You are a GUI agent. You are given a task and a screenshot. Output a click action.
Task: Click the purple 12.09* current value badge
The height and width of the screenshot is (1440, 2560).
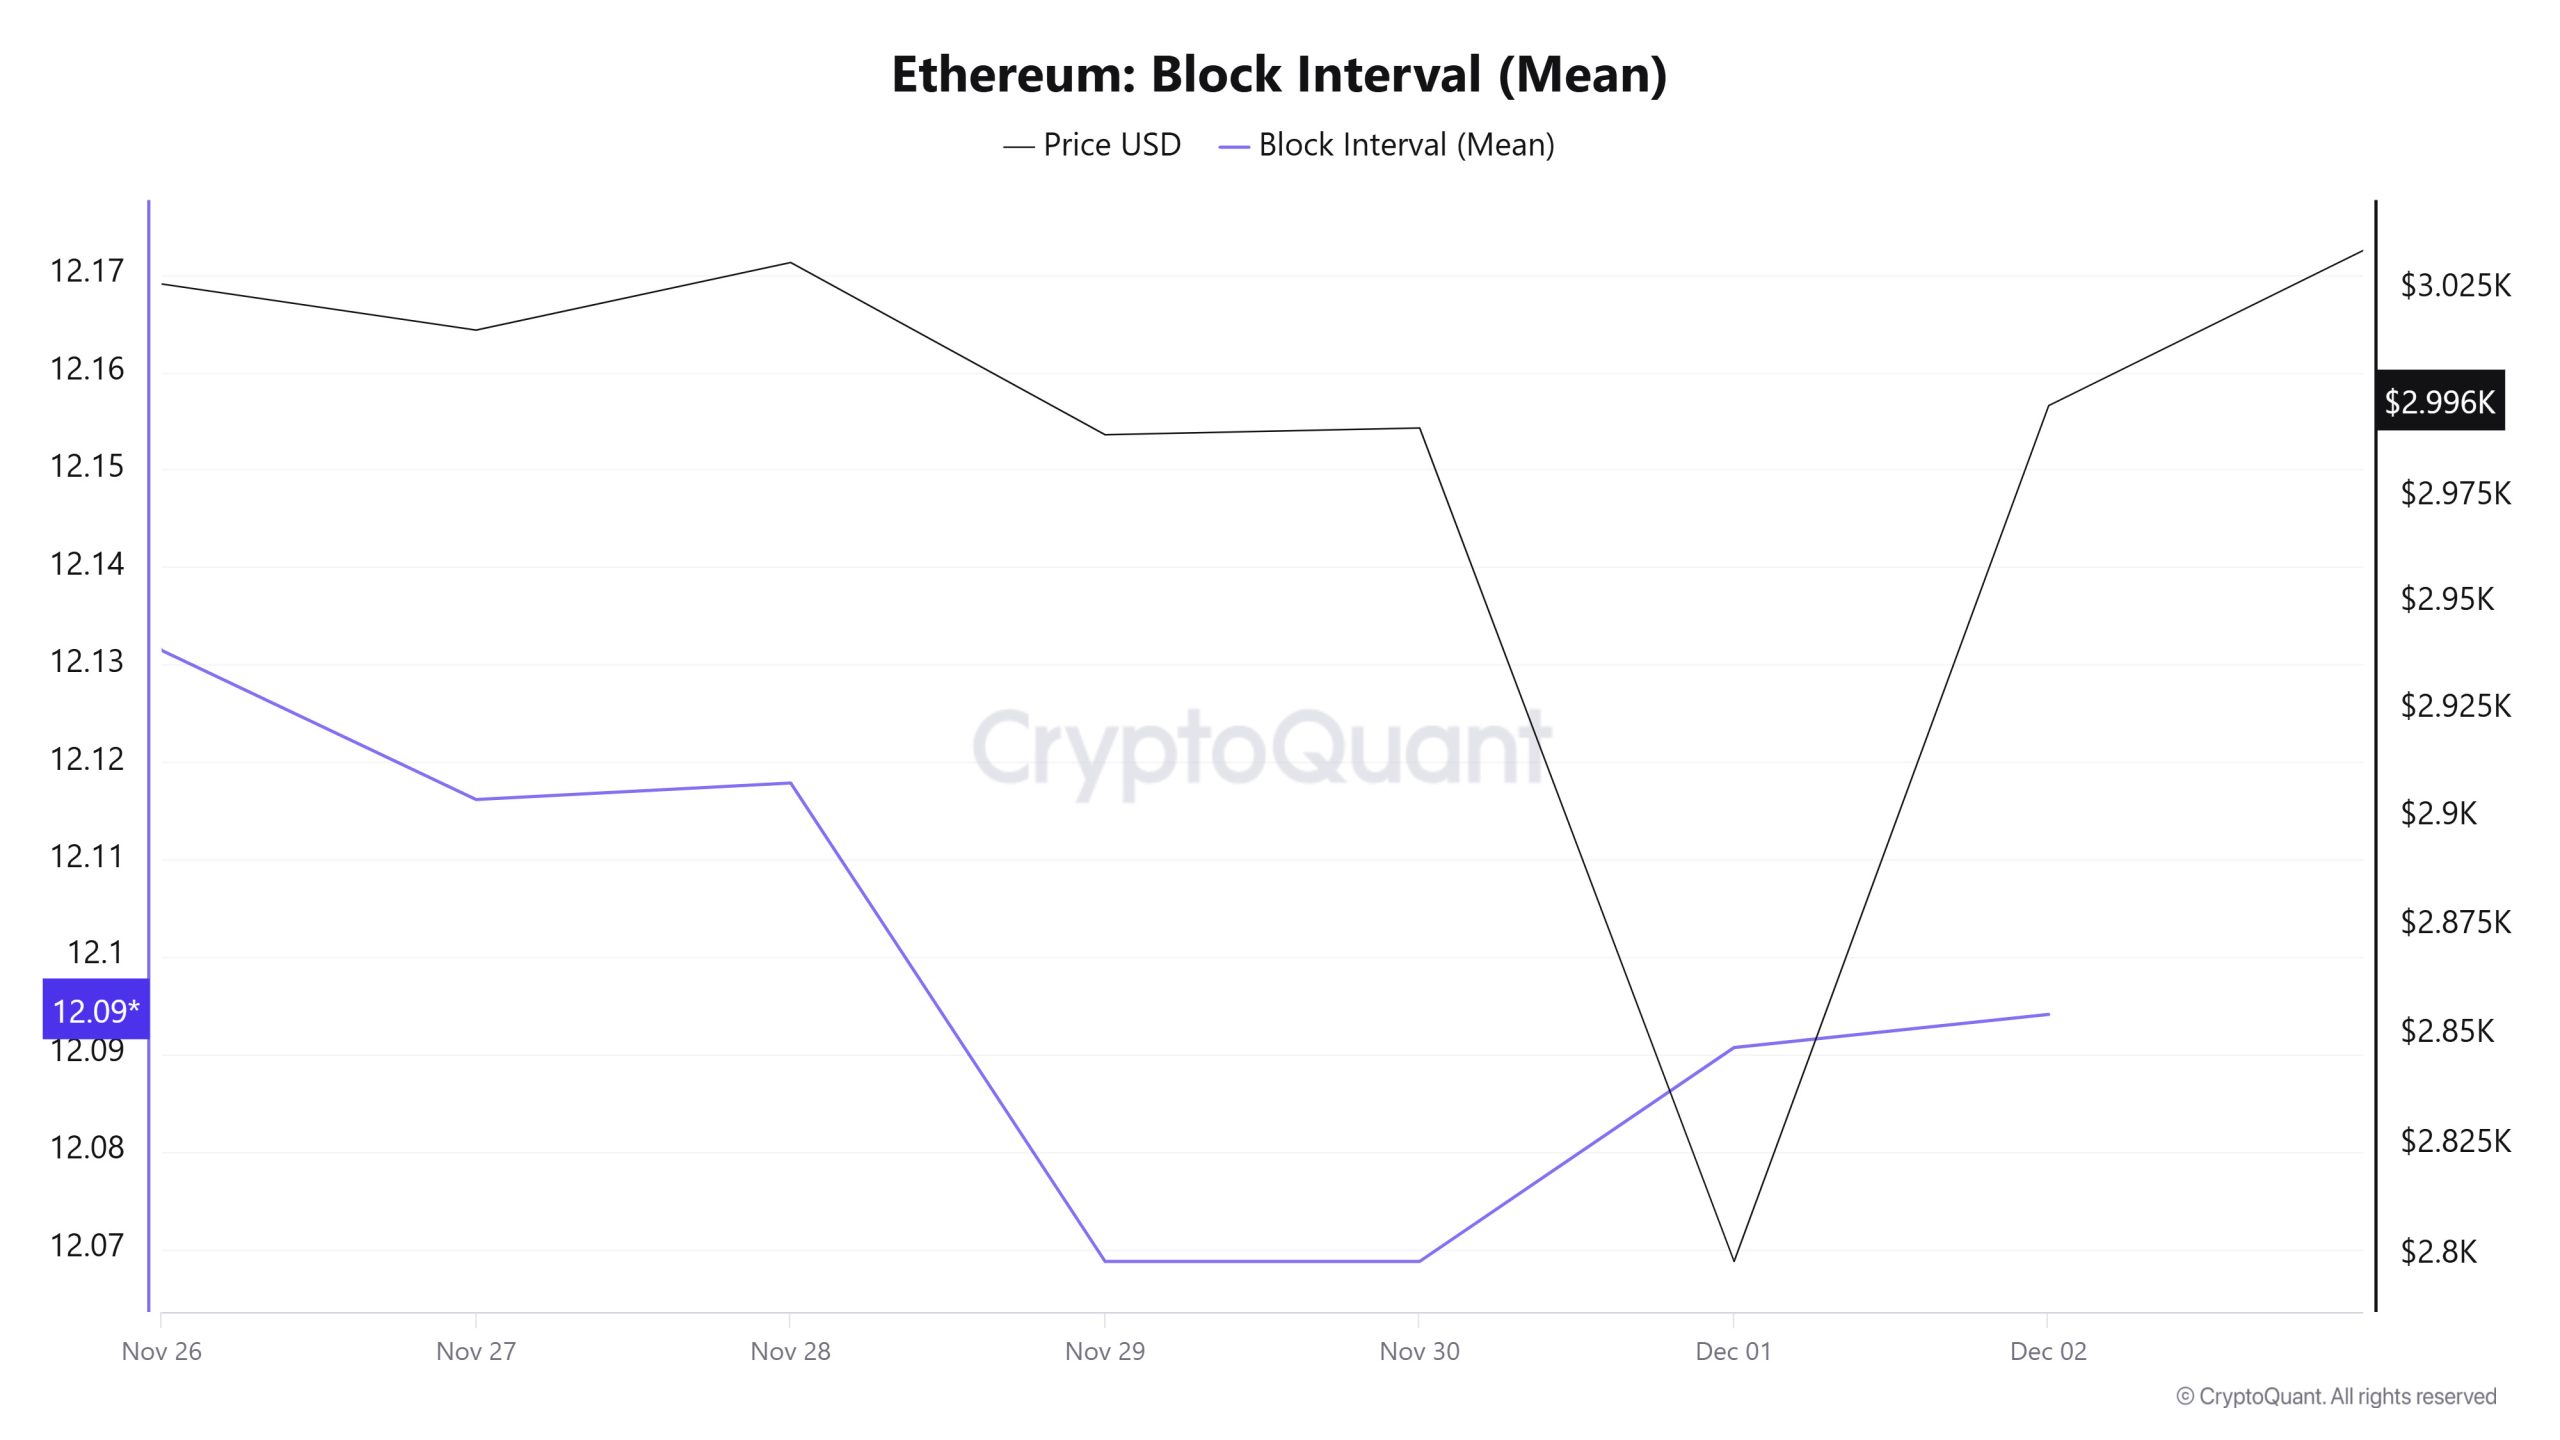[96, 1010]
